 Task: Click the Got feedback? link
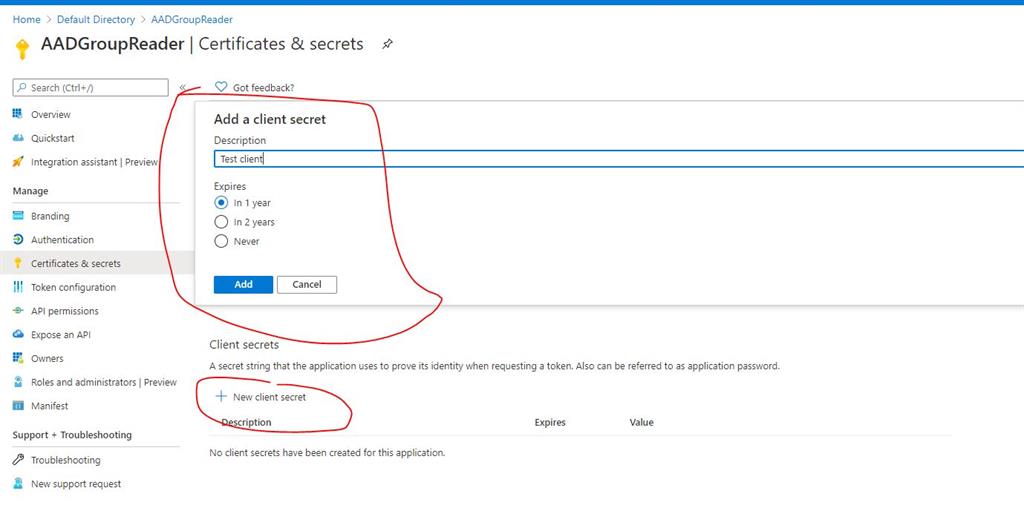(x=264, y=88)
